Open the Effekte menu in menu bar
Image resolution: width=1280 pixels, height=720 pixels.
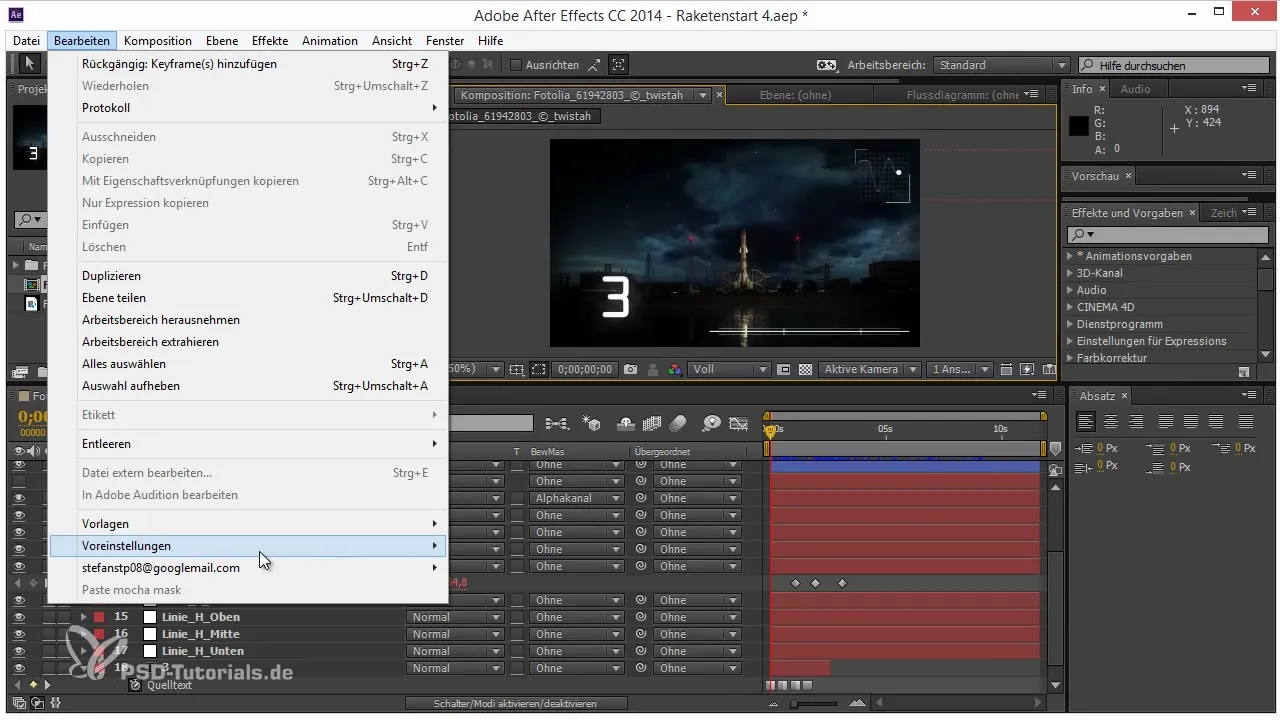coord(270,41)
